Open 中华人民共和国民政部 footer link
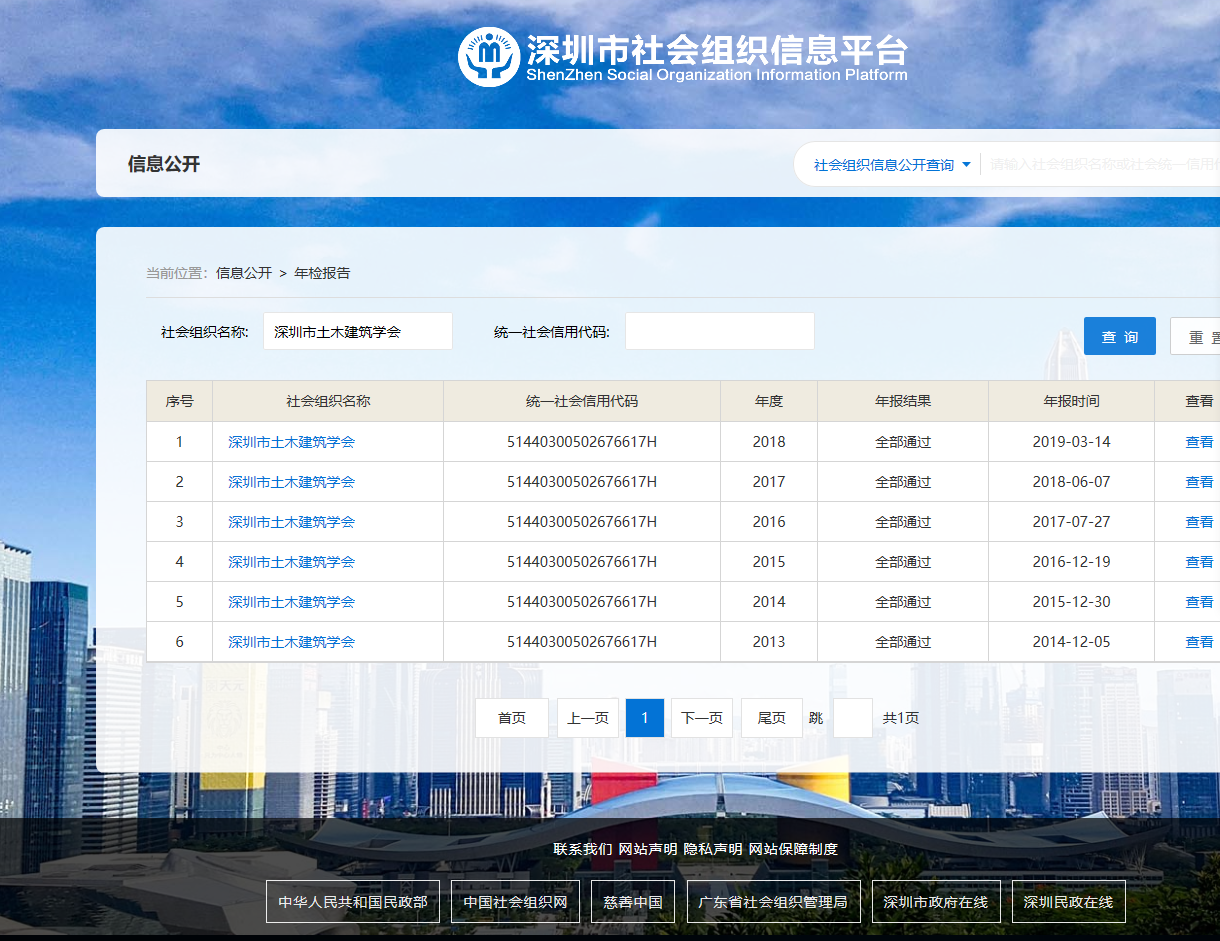Viewport: 1220px width, 941px height. coord(353,902)
